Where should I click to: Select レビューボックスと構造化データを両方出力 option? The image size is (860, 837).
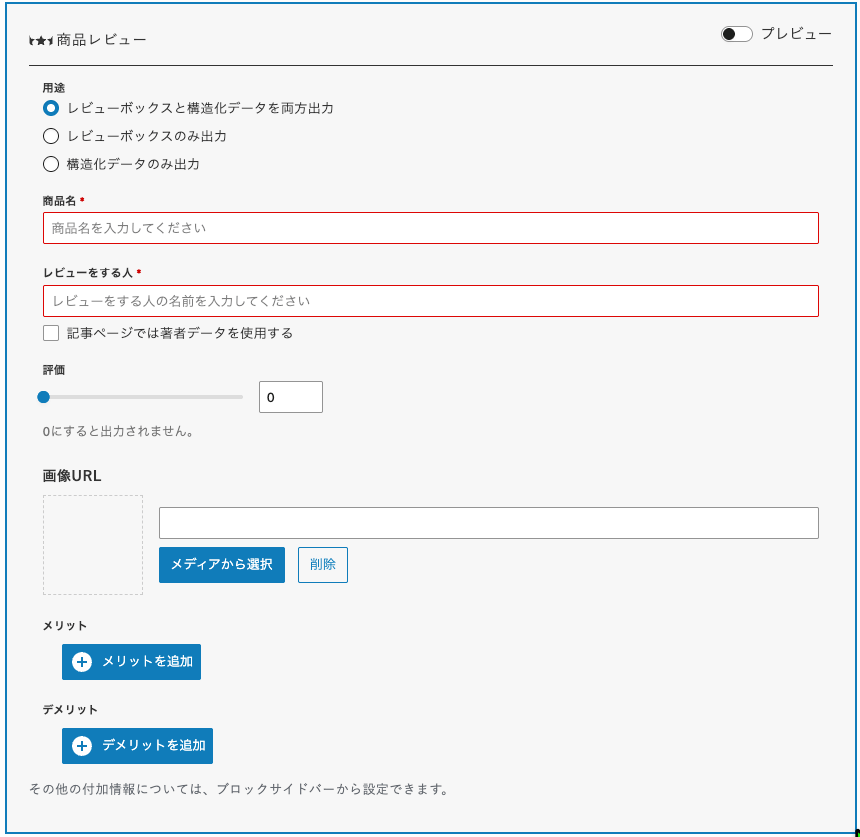click(51, 108)
